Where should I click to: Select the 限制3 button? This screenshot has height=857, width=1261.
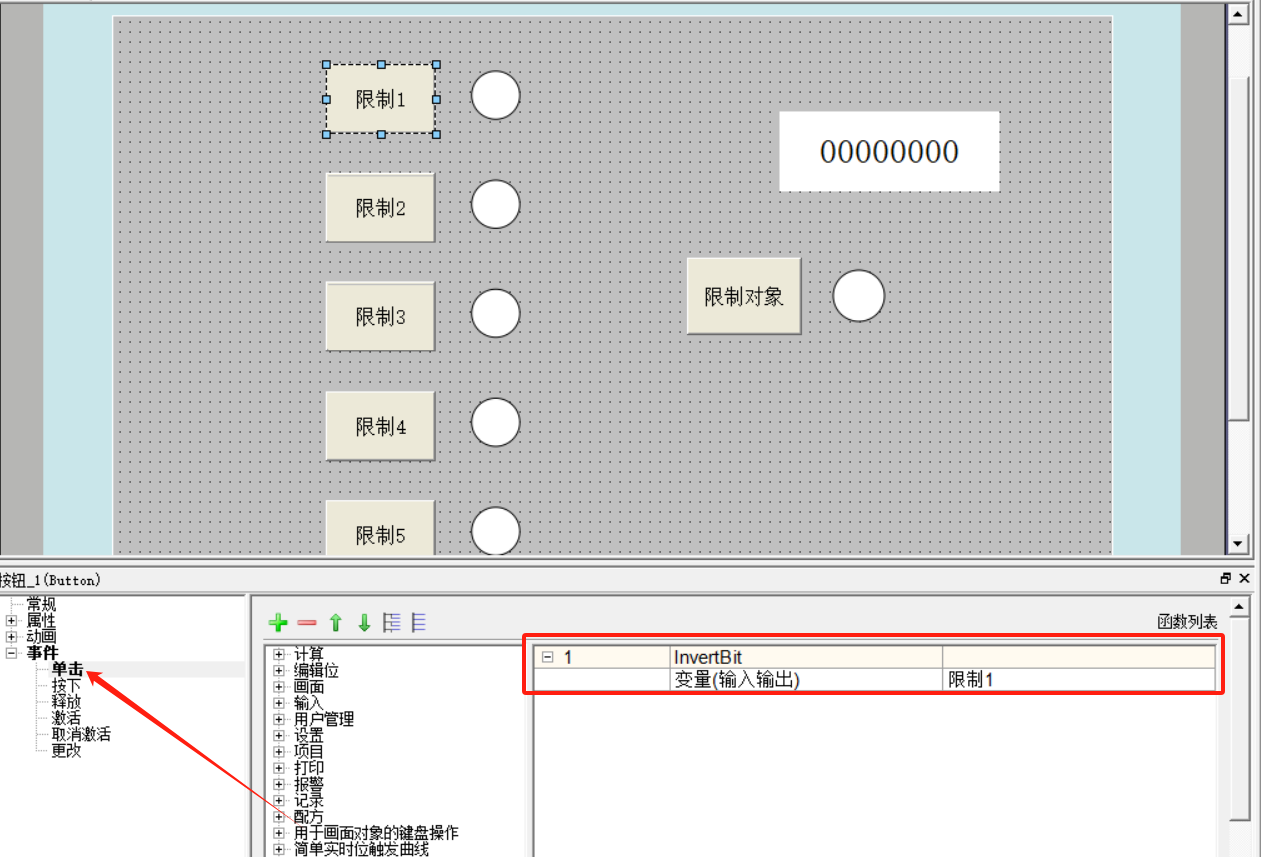point(380,317)
